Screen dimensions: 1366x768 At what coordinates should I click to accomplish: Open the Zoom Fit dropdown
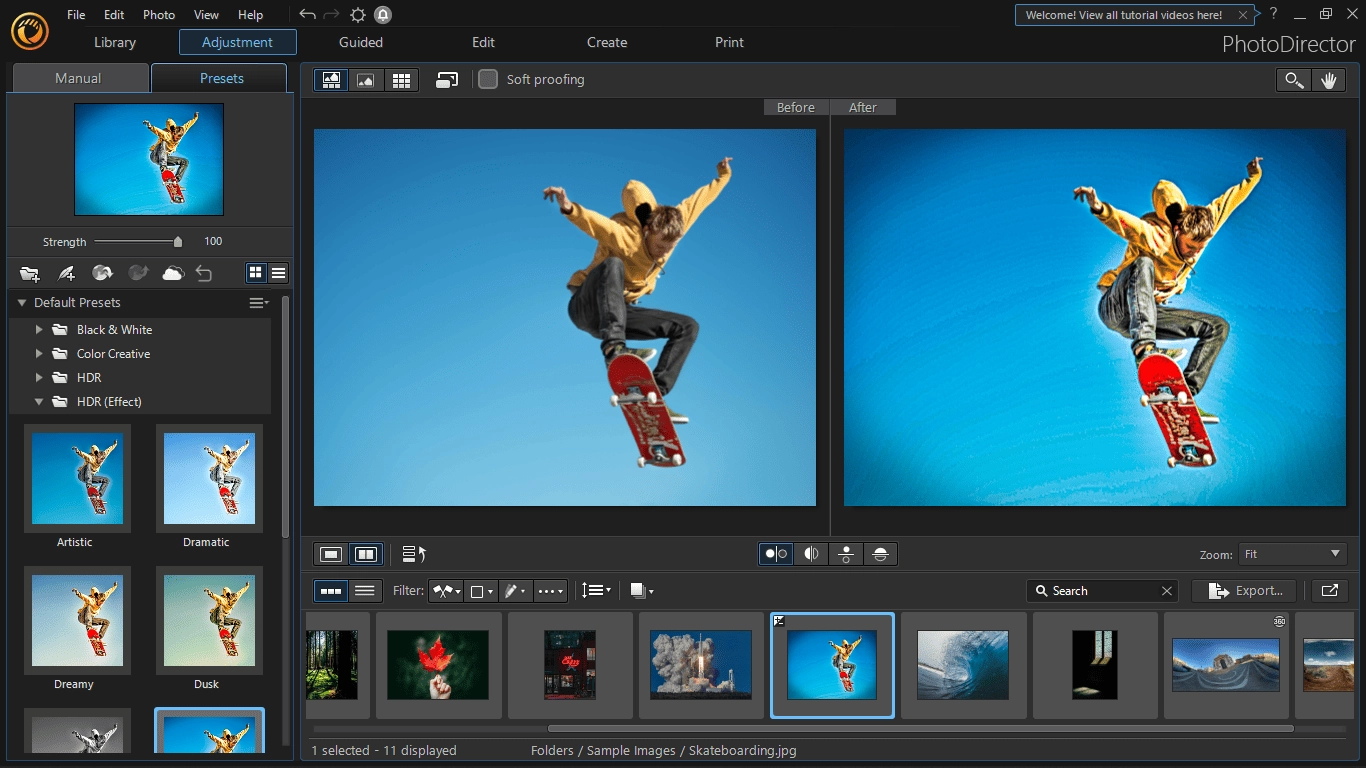tap(1292, 554)
